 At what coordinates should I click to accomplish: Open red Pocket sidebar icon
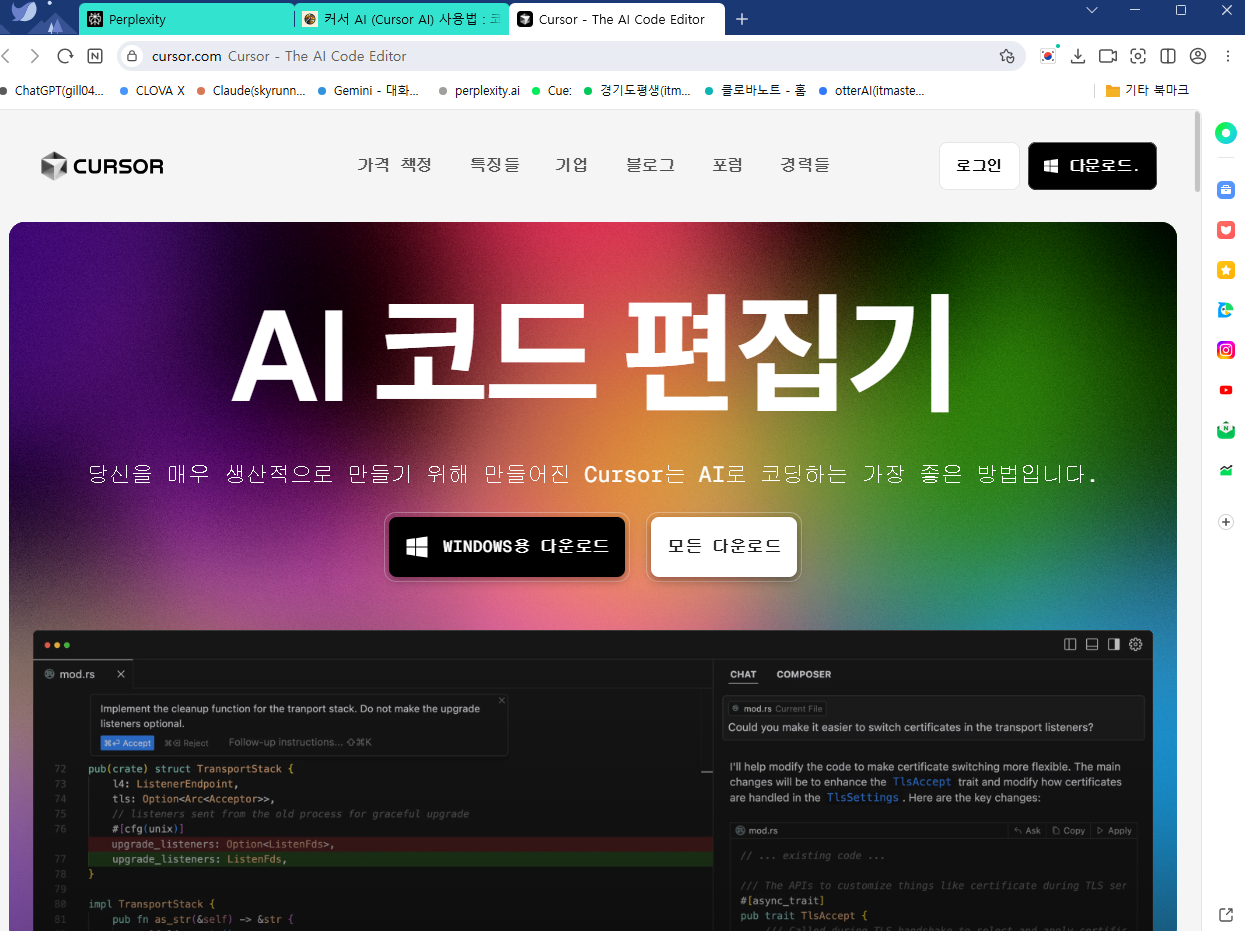(x=1226, y=230)
